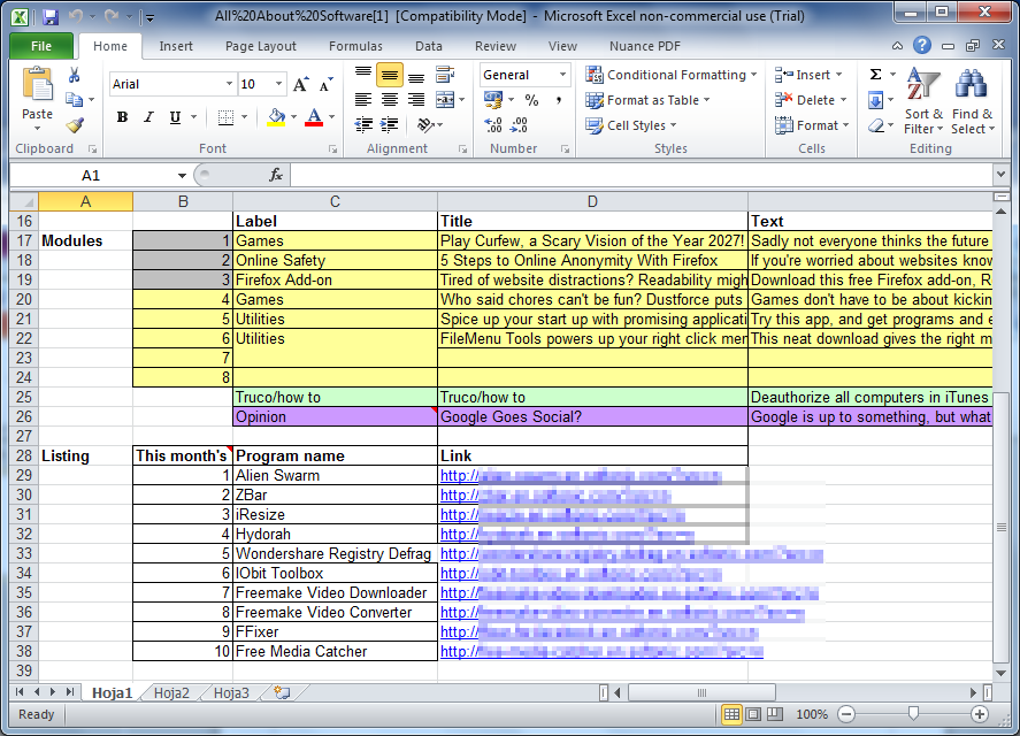Open the Name Box dropdown arrow
This screenshot has width=1020, height=736.
pyautogui.click(x=181, y=175)
